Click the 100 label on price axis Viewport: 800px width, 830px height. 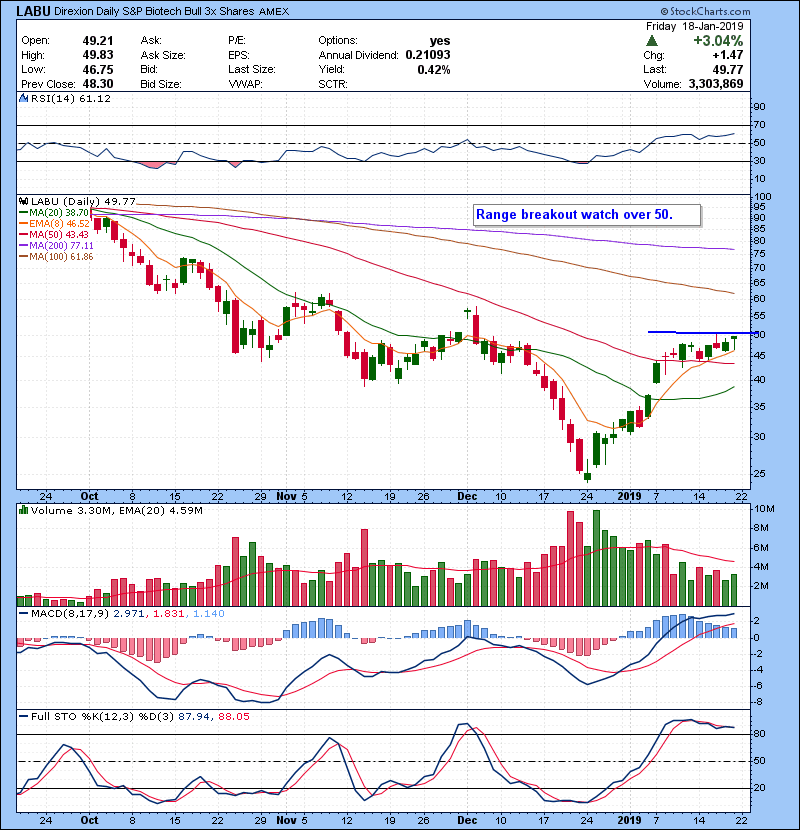click(763, 196)
